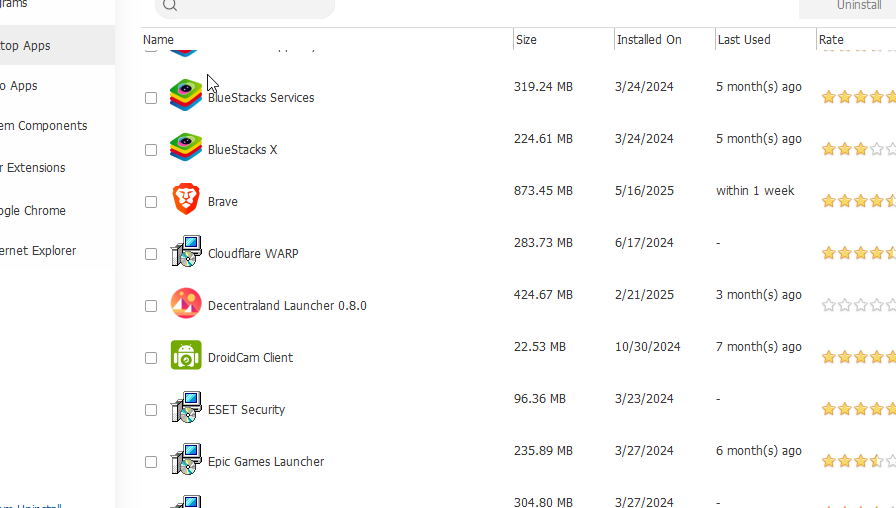The height and width of the screenshot is (508, 896).
Task: Click the Decentraland Launcher icon
Action: tap(186, 303)
